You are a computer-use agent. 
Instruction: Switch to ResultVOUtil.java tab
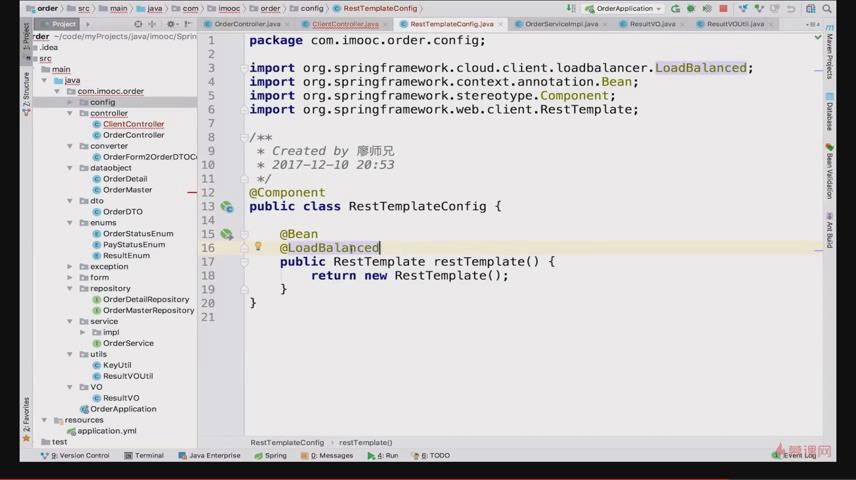[735, 24]
